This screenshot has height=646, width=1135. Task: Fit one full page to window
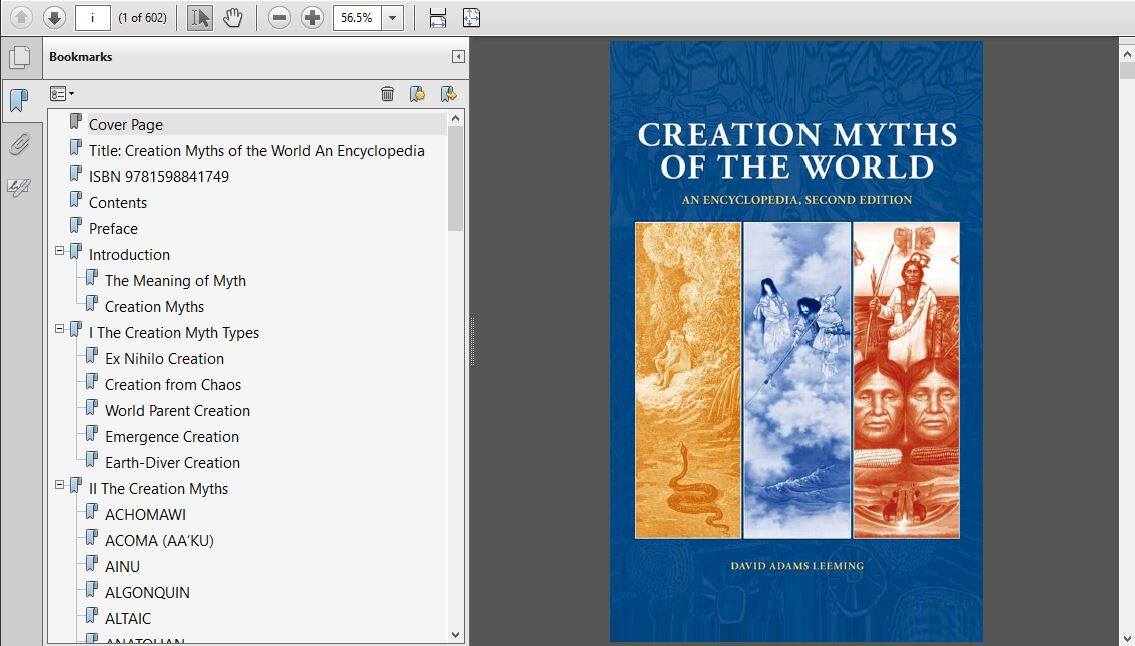tap(471, 18)
